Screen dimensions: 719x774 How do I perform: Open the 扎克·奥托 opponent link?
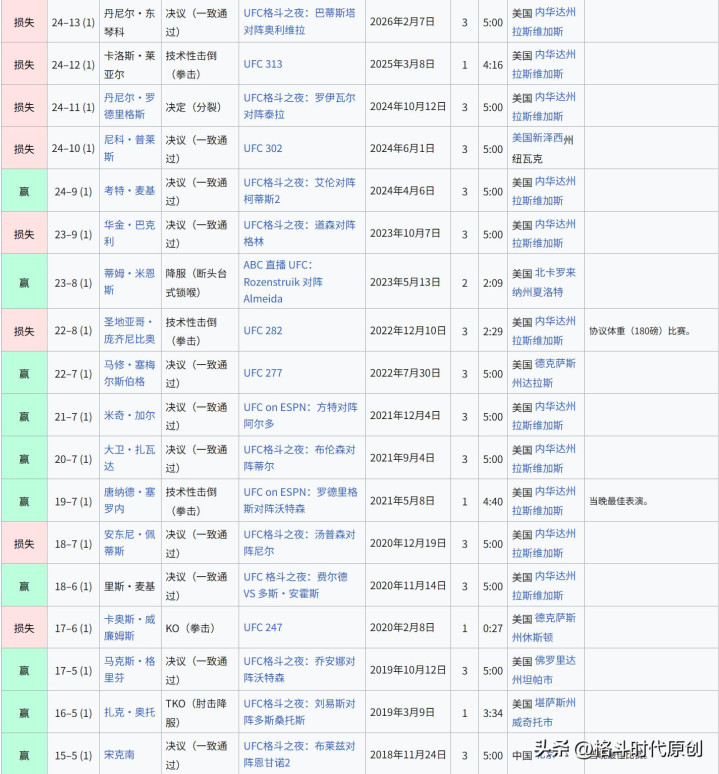click(x=129, y=712)
